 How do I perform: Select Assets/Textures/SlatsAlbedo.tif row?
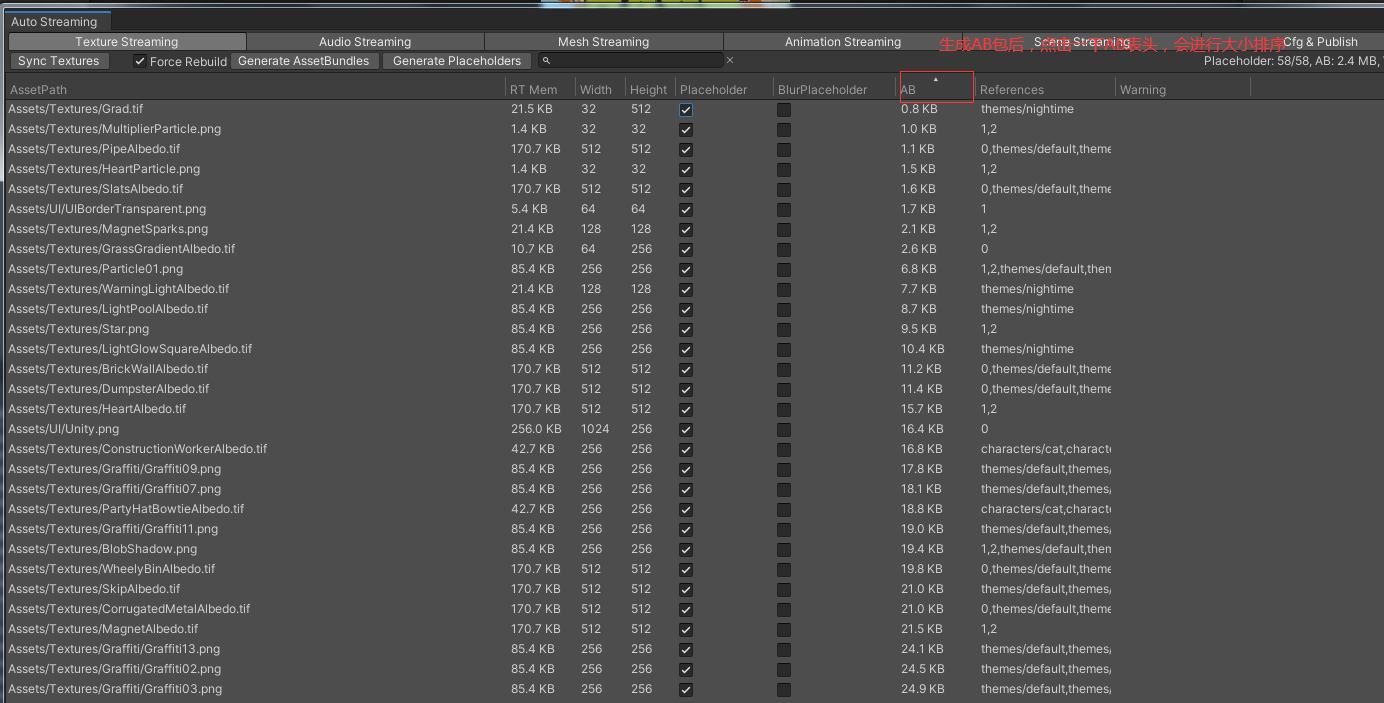692,189
